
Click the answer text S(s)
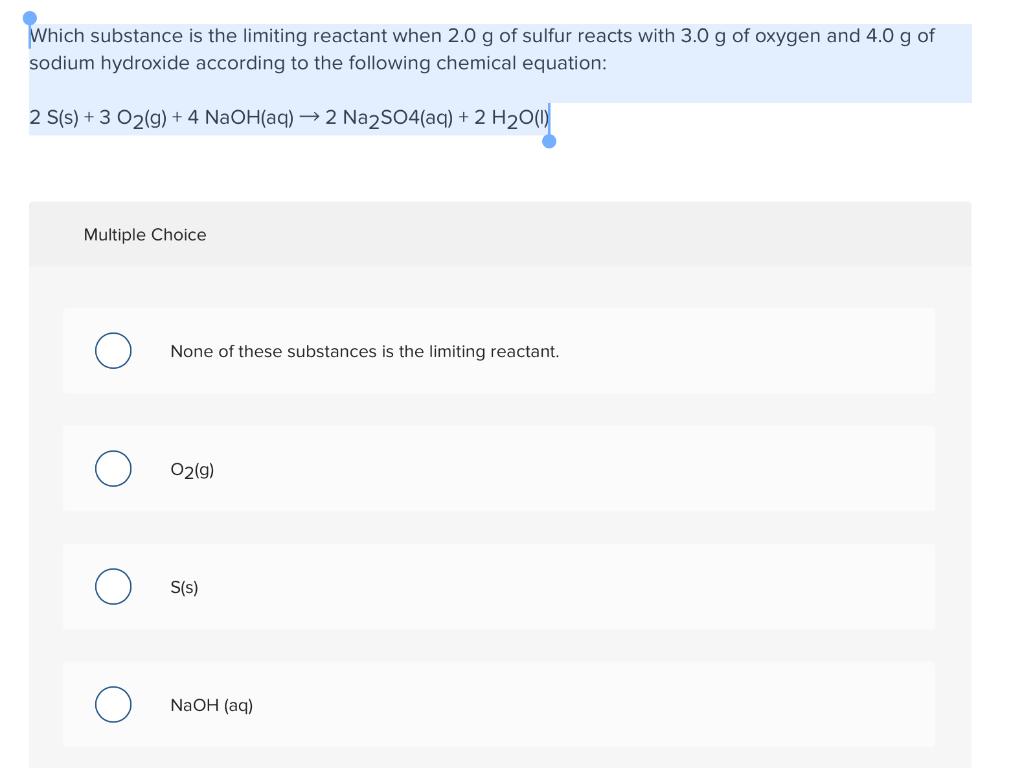coord(183,586)
